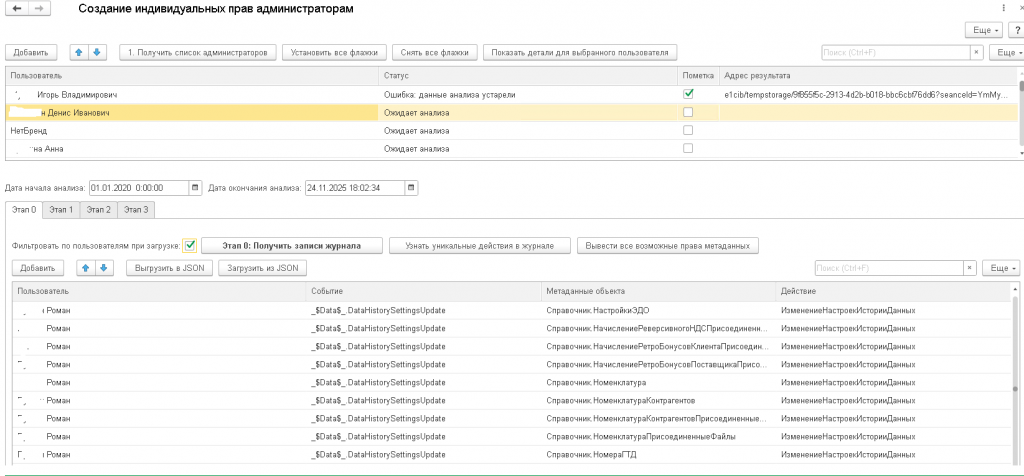The height and width of the screenshot is (476, 1024).
Task: Open the Этап 3 tab
Action: pyautogui.click(x=134, y=210)
